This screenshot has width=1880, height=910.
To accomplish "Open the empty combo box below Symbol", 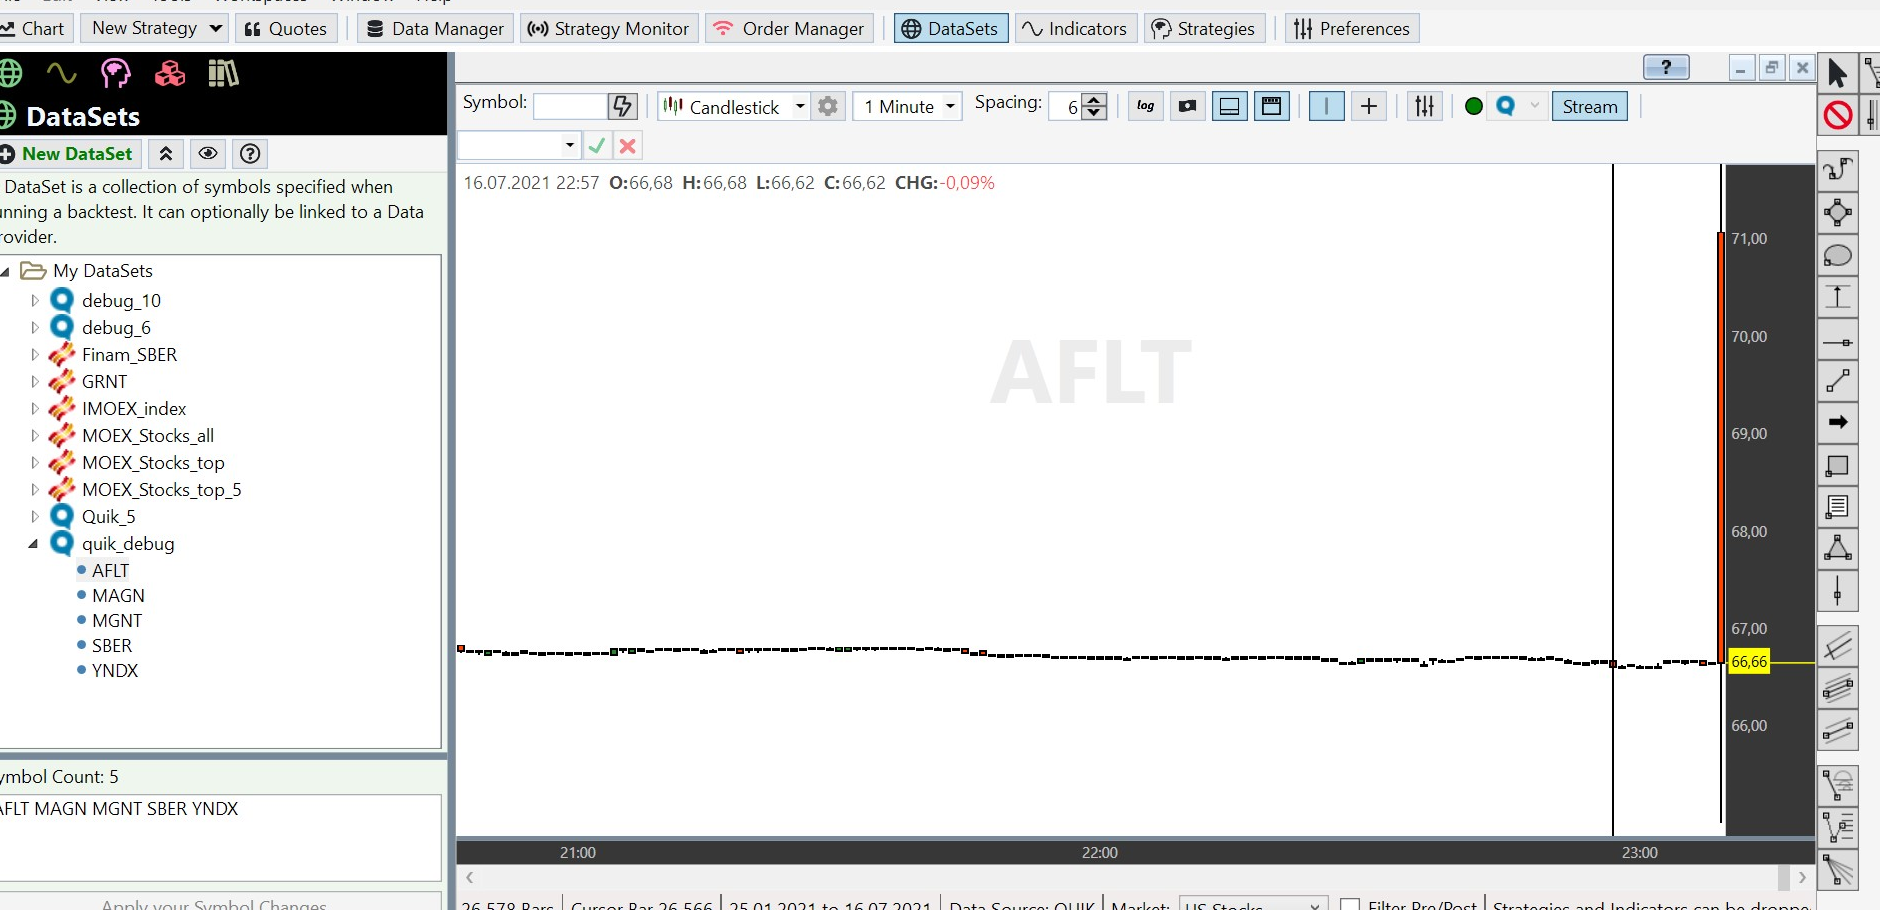I will 520,146.
